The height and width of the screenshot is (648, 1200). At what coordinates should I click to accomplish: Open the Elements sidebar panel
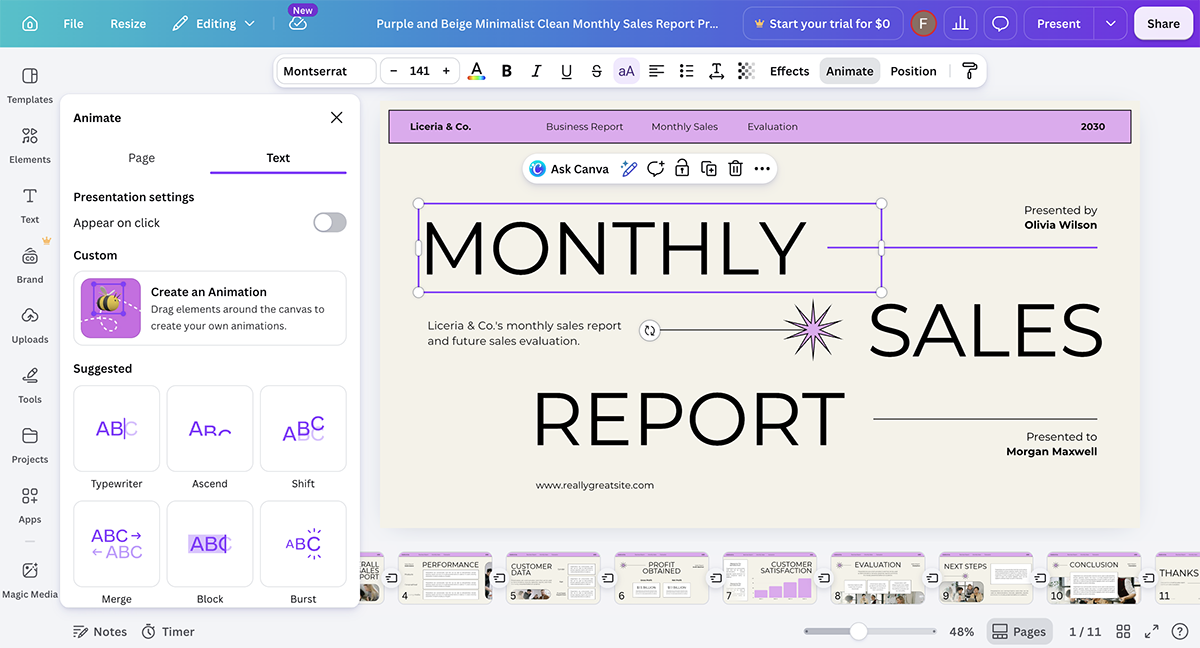tap(30, 145)
